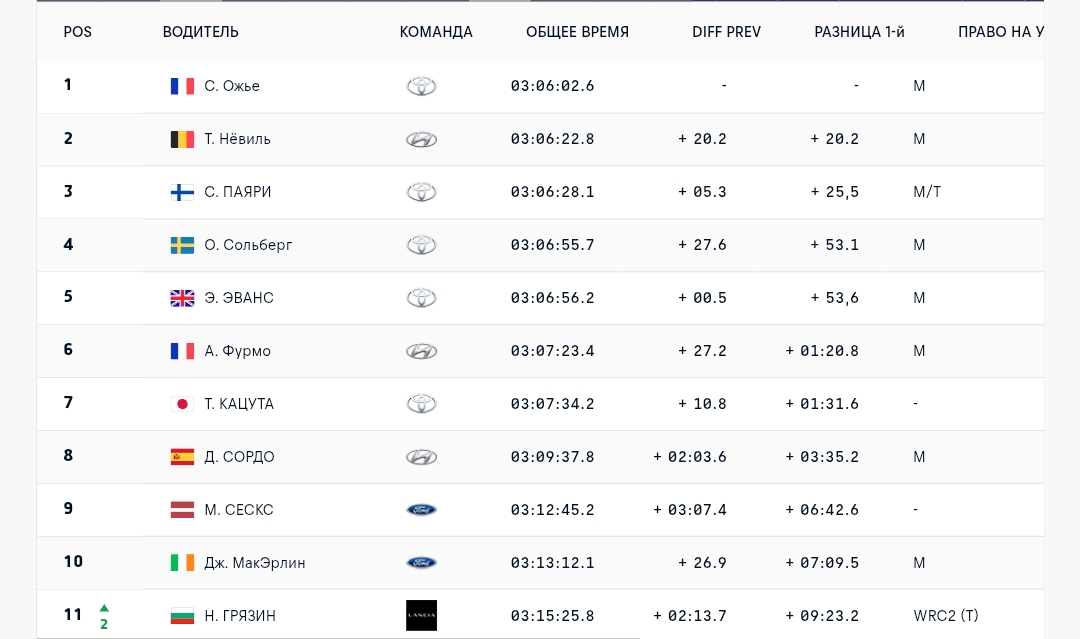Click the Ford logo in М. СЕСКС row
1080x639 pixels.
pos(421,510)
